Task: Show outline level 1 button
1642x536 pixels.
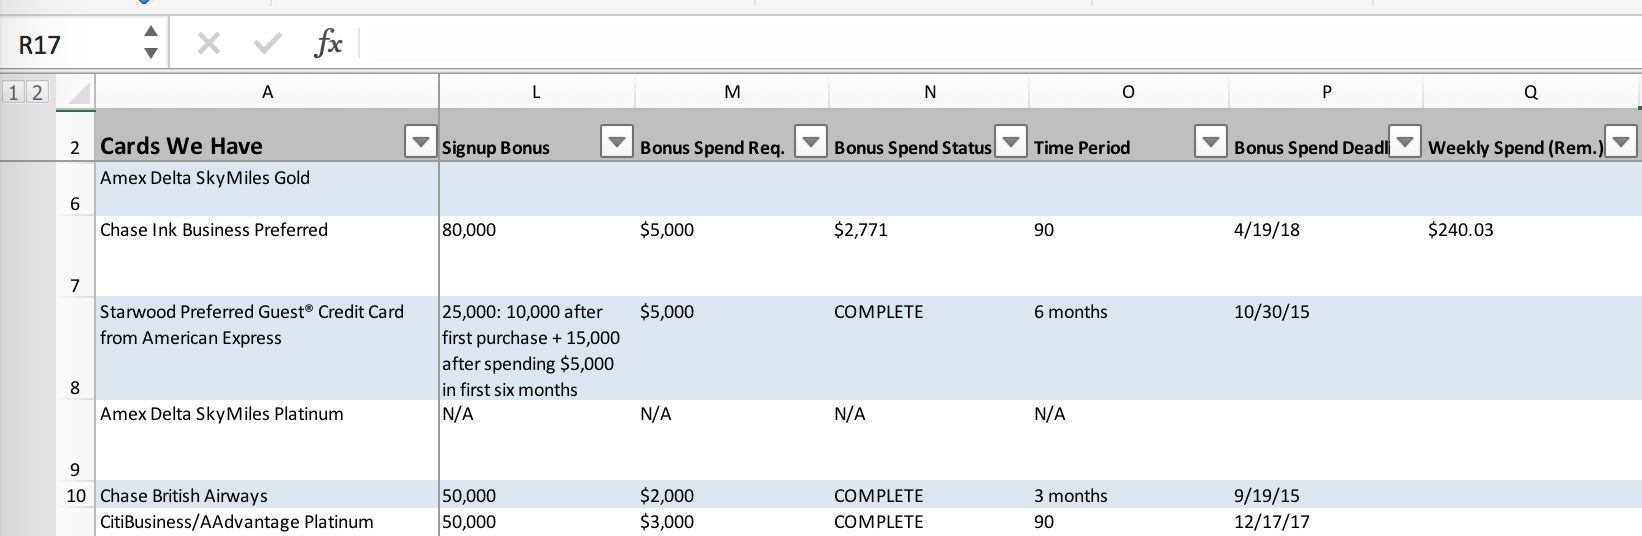Action: tap(13, 93)
